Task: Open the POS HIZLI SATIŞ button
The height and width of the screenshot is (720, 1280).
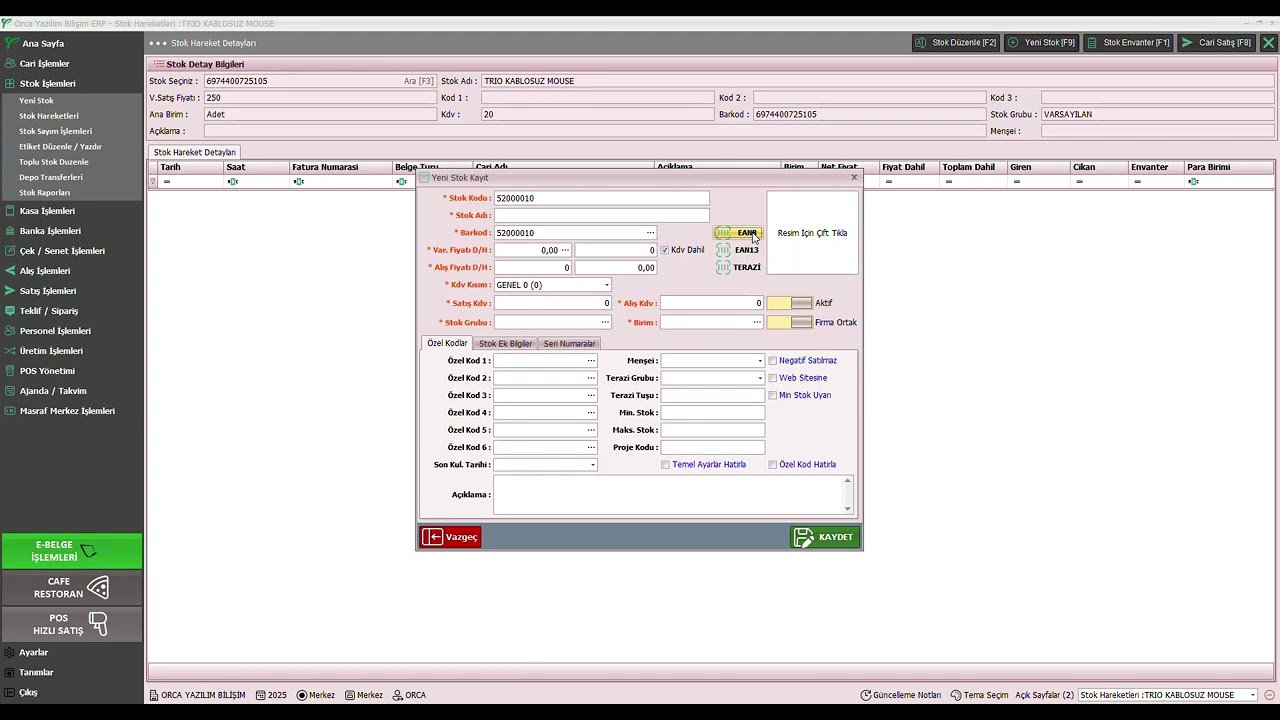Action: point(71,624)
